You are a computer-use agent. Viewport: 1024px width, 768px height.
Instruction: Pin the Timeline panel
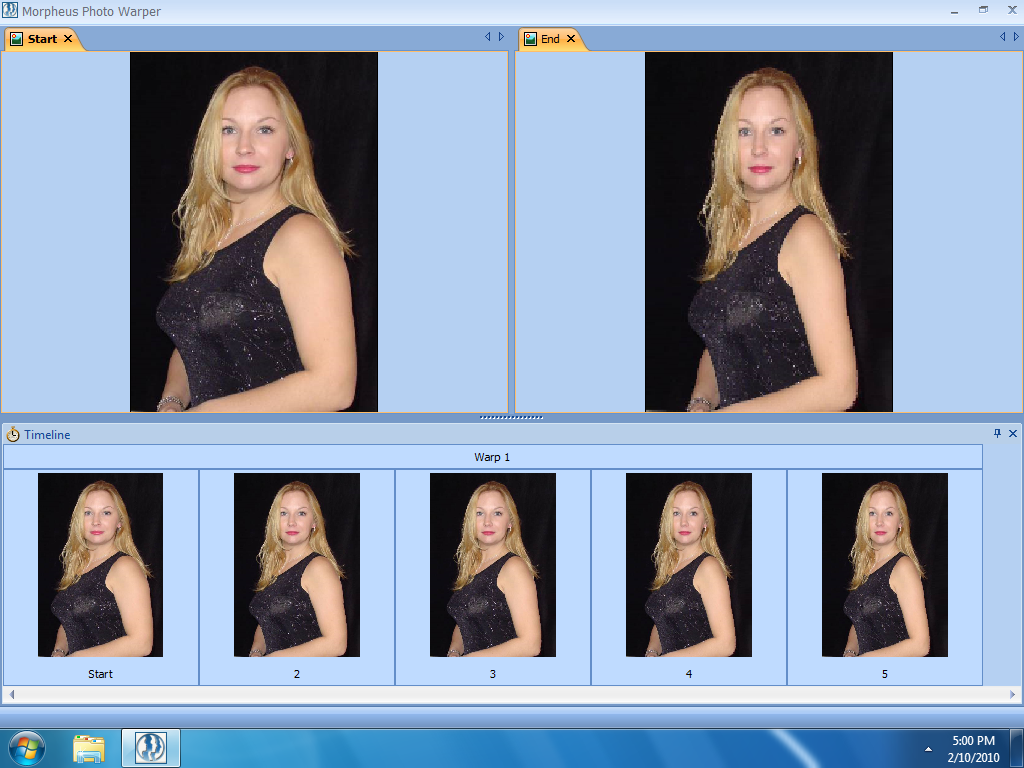pos(997,434)
